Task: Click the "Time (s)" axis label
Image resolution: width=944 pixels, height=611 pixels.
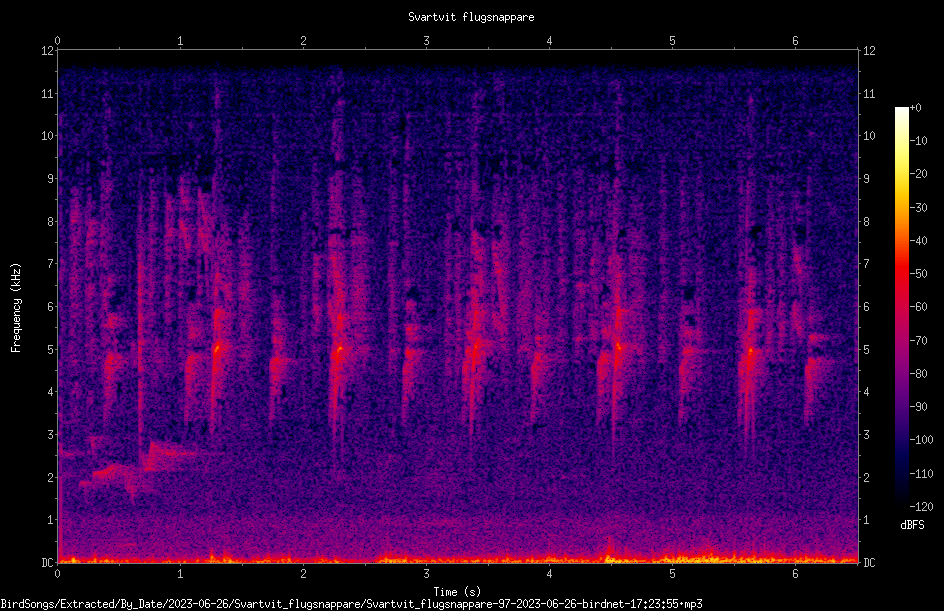Action: (x=457, y=592)
